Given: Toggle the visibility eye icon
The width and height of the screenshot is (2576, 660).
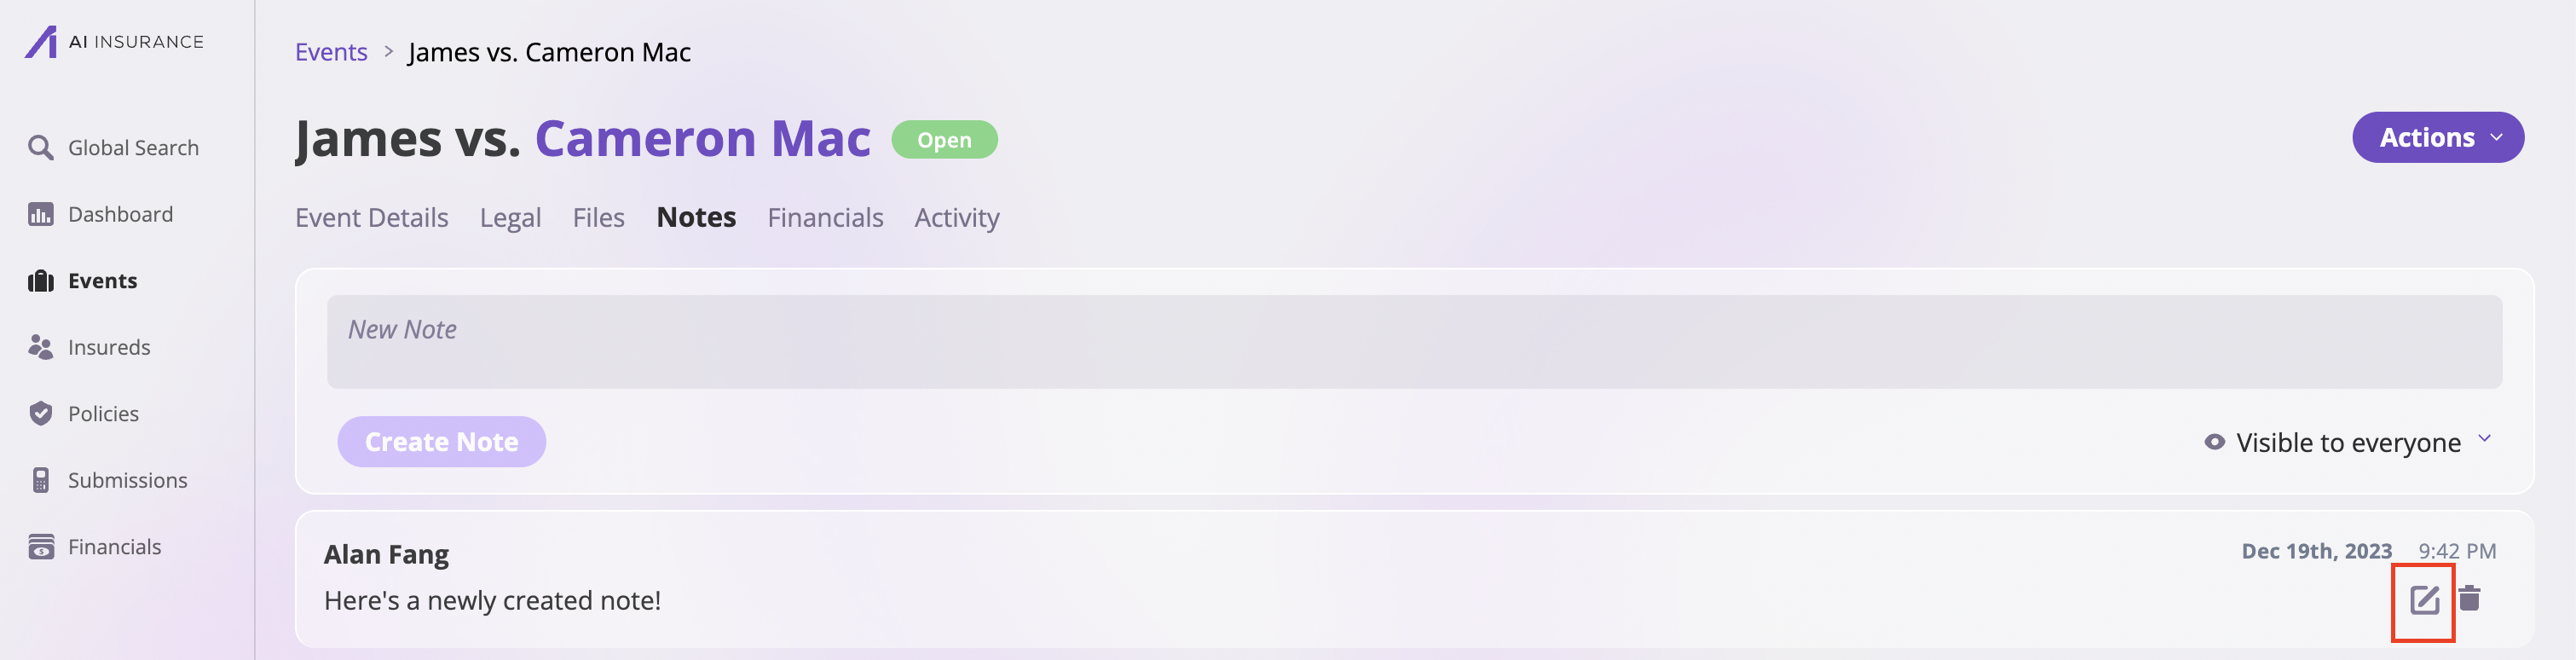Looking at the screenshot, I should [2214, 442].
